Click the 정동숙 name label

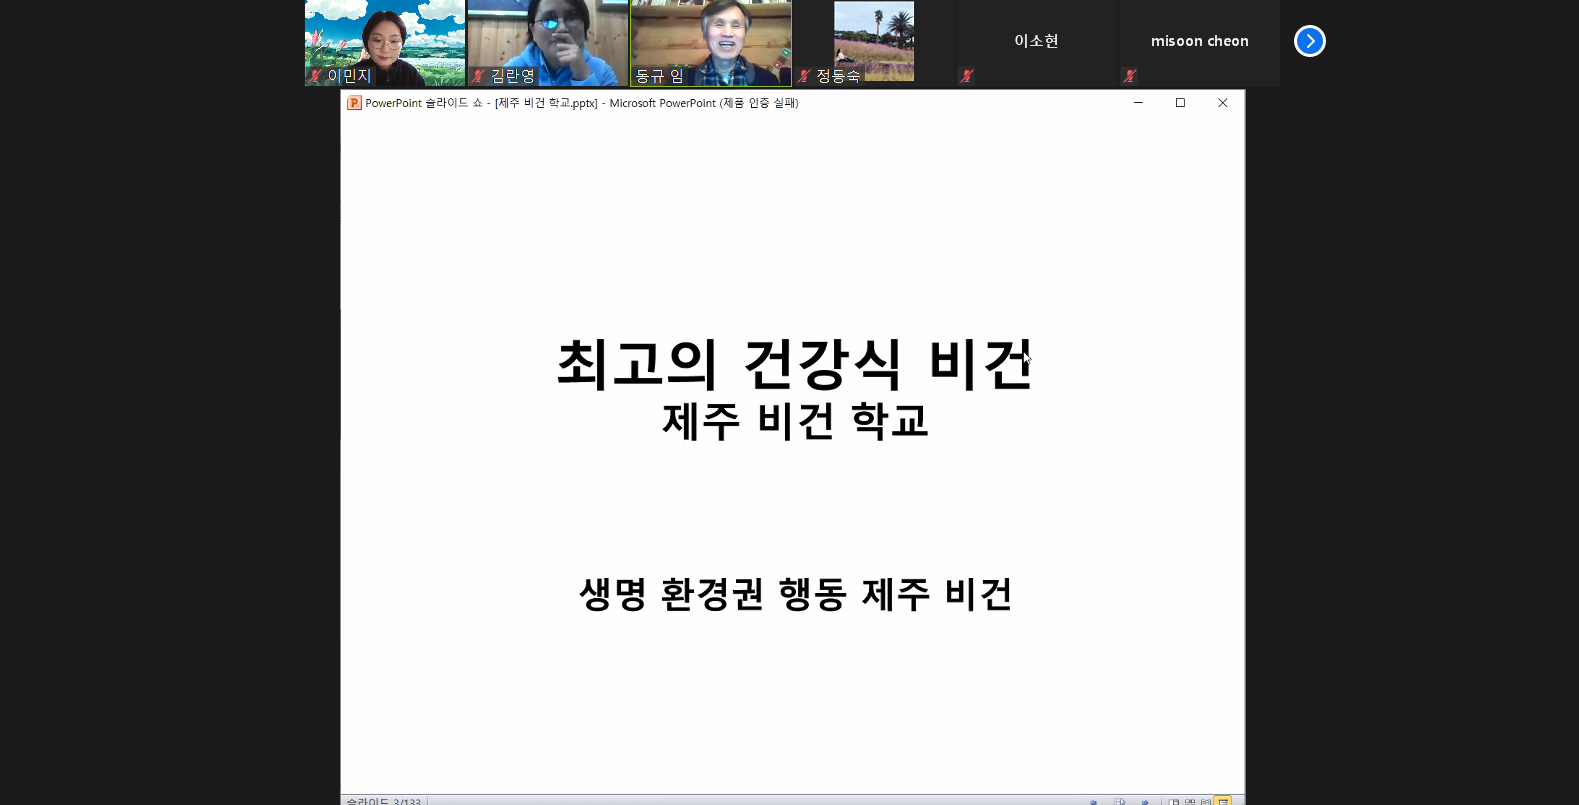838,76
